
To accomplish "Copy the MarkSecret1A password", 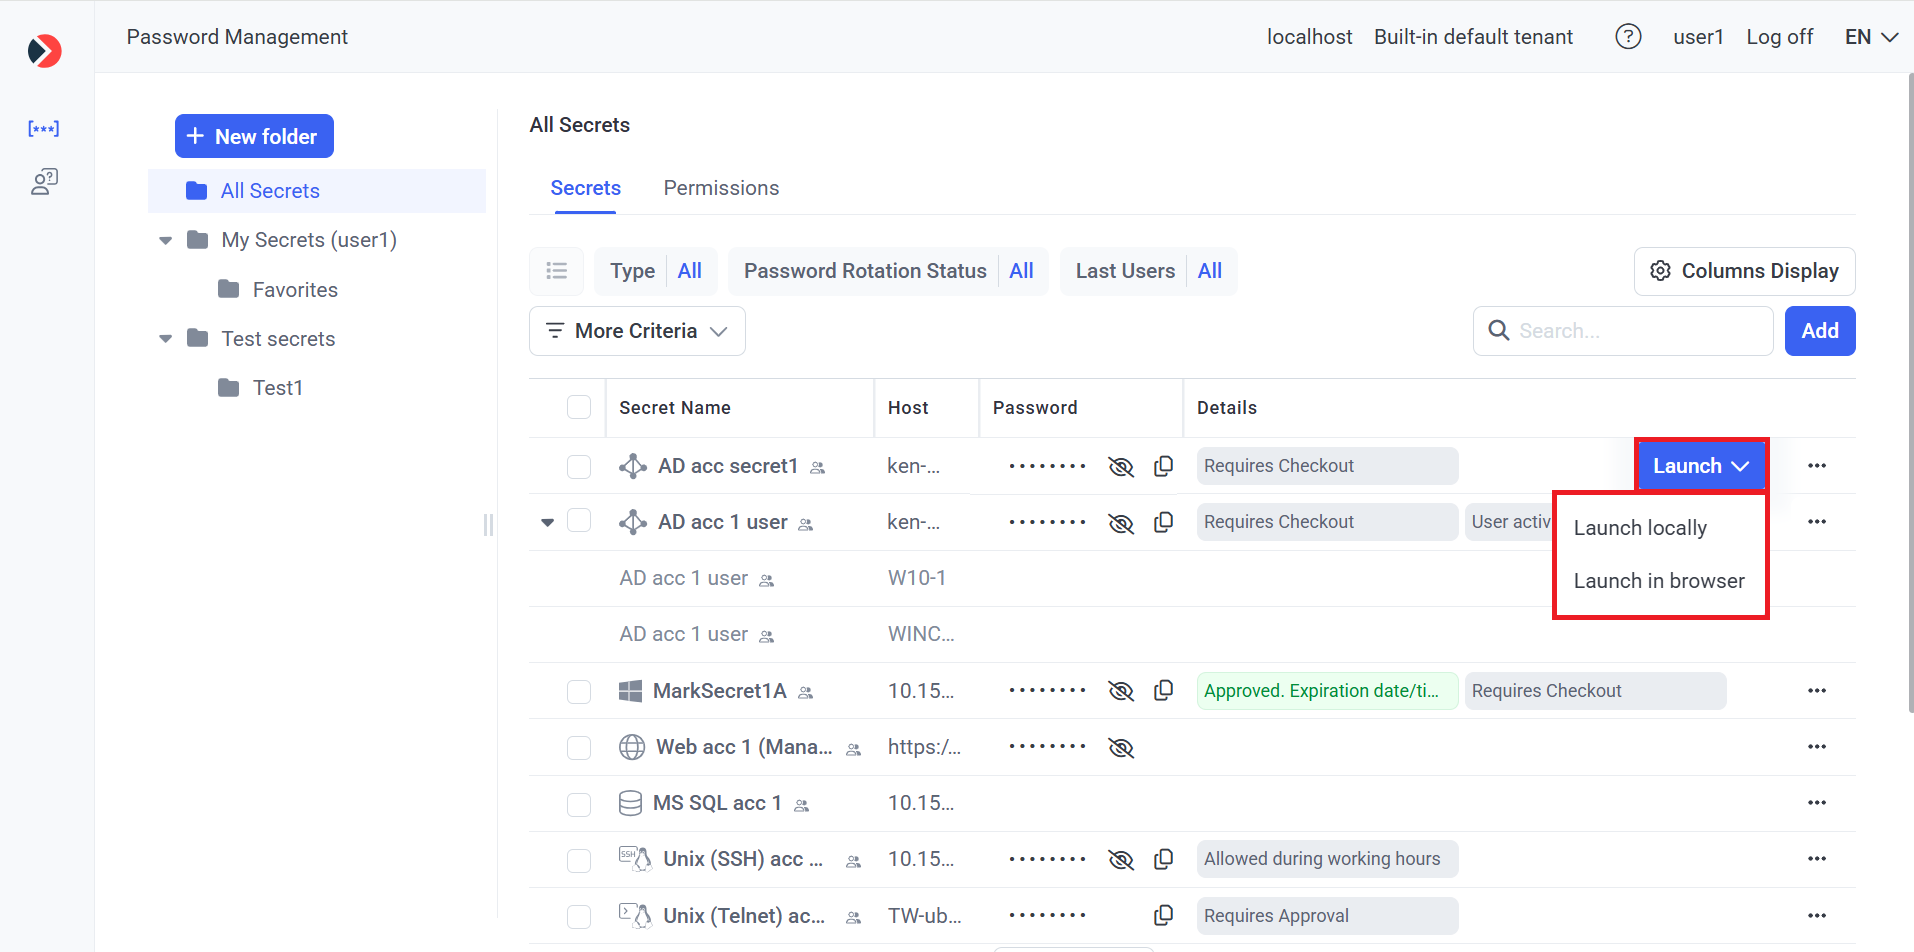I will tap(1163, 691).
